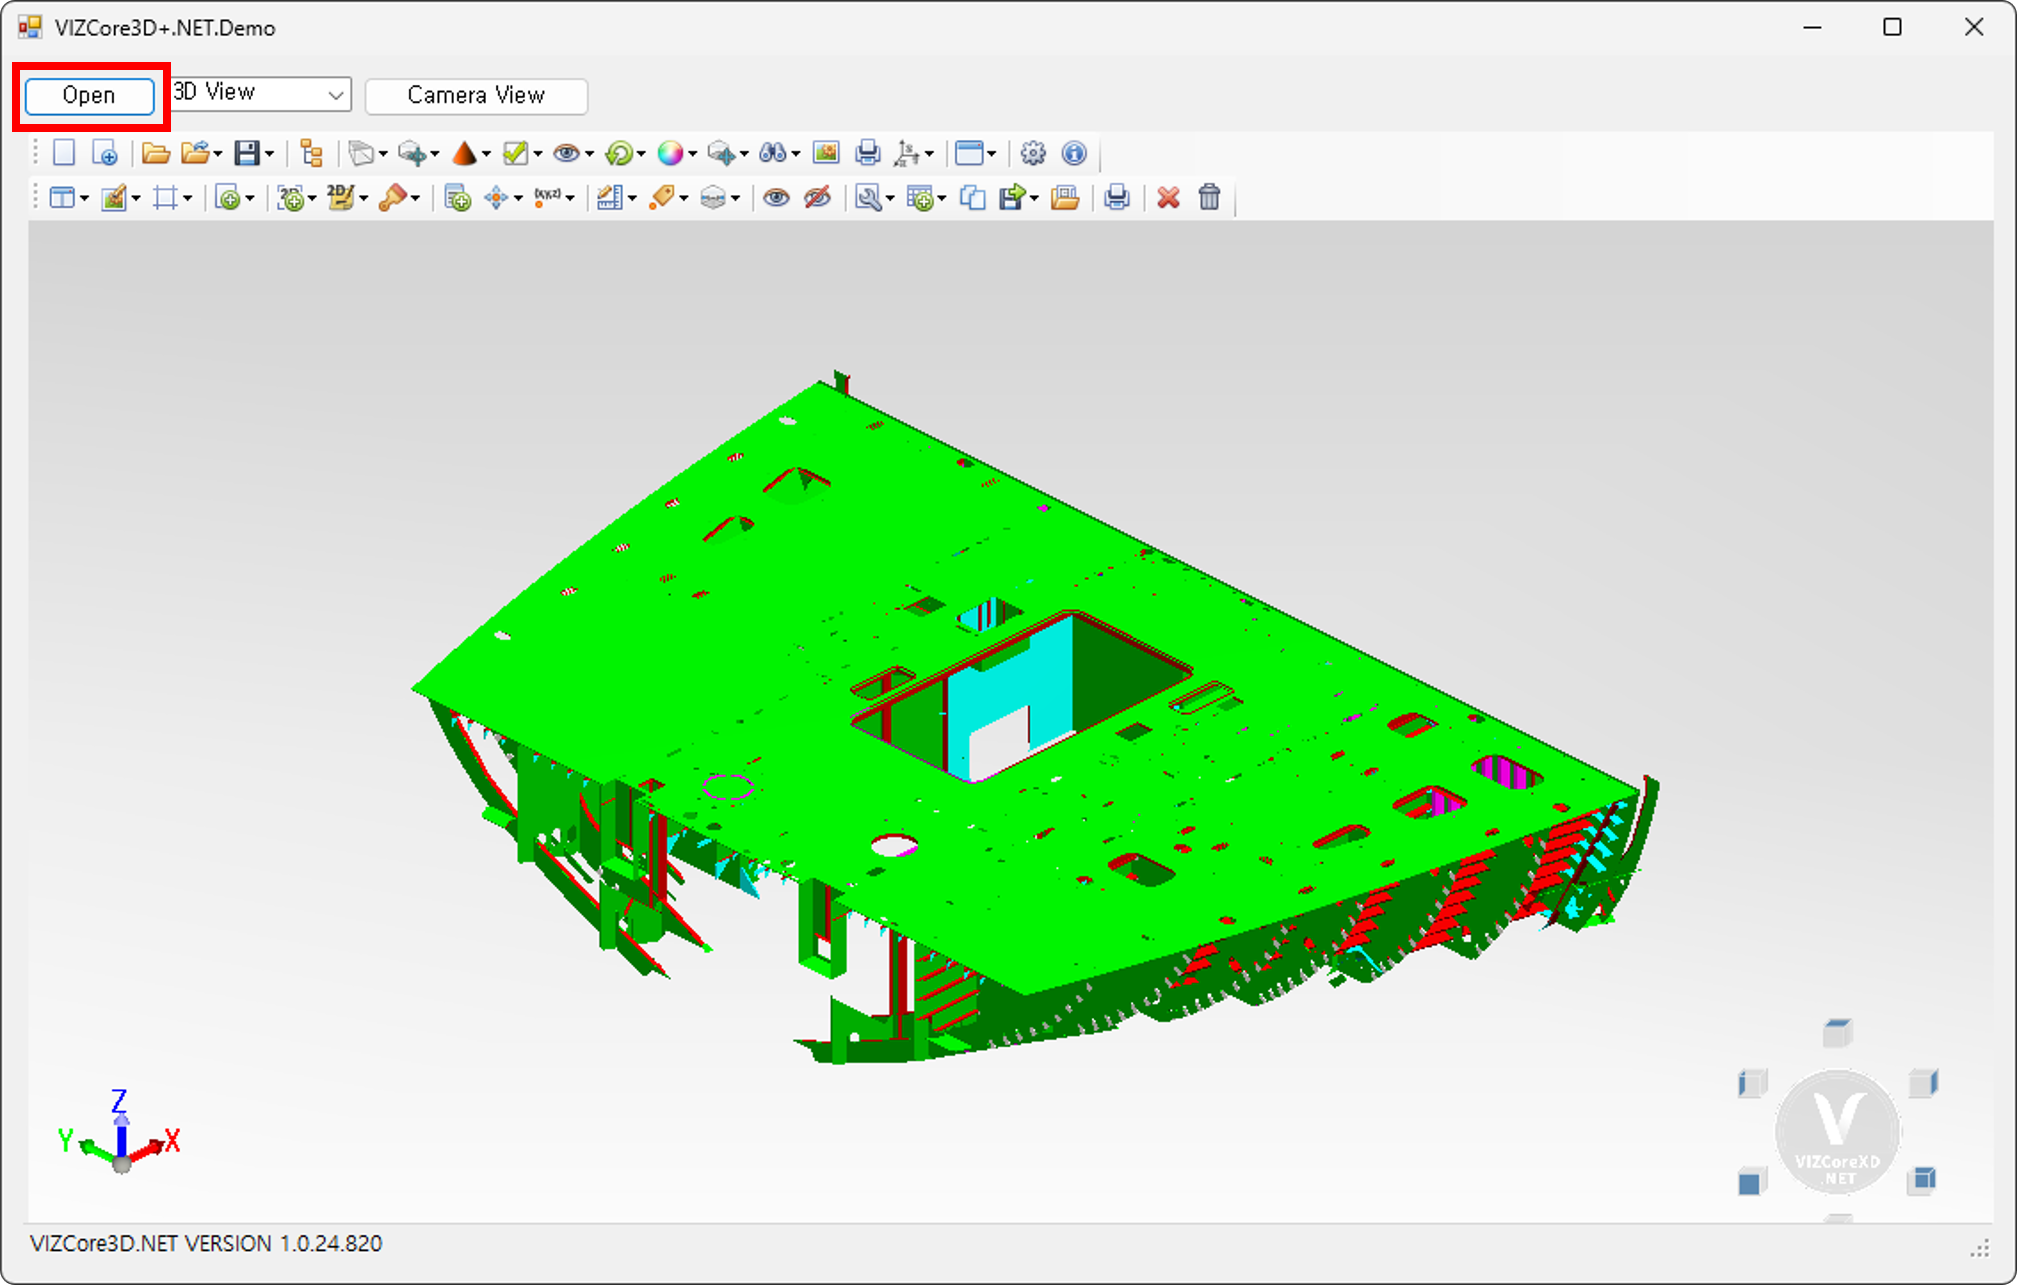
Task: Click the green checkmark selection icon
Action: (x=515, y=153)
